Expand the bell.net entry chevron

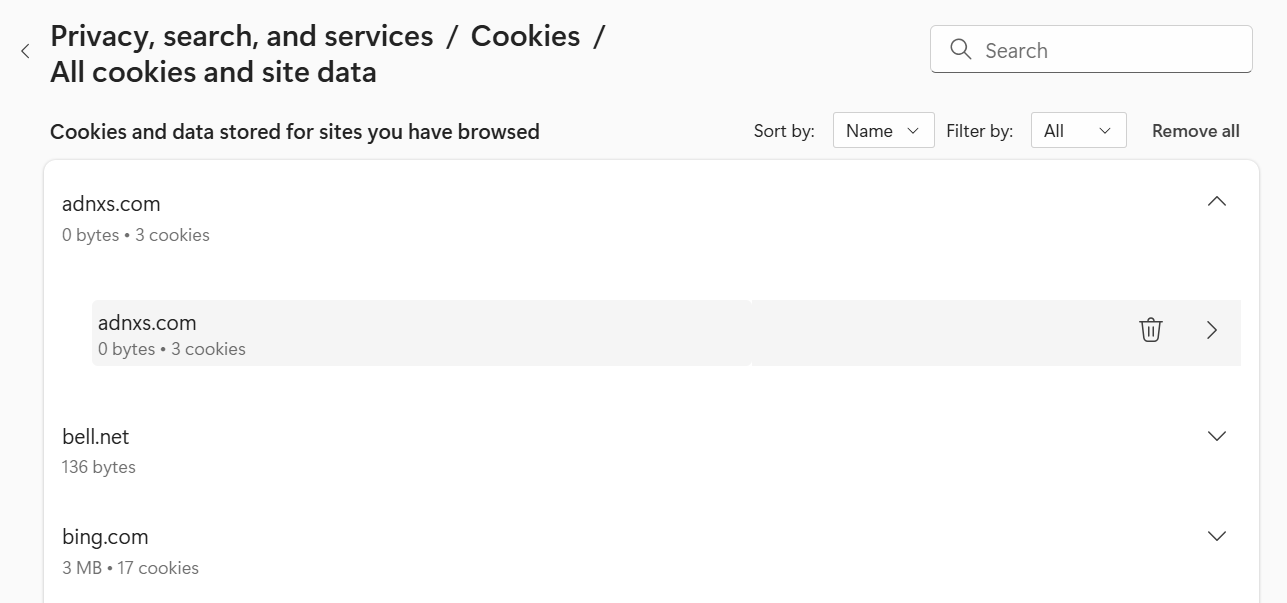1217,436
